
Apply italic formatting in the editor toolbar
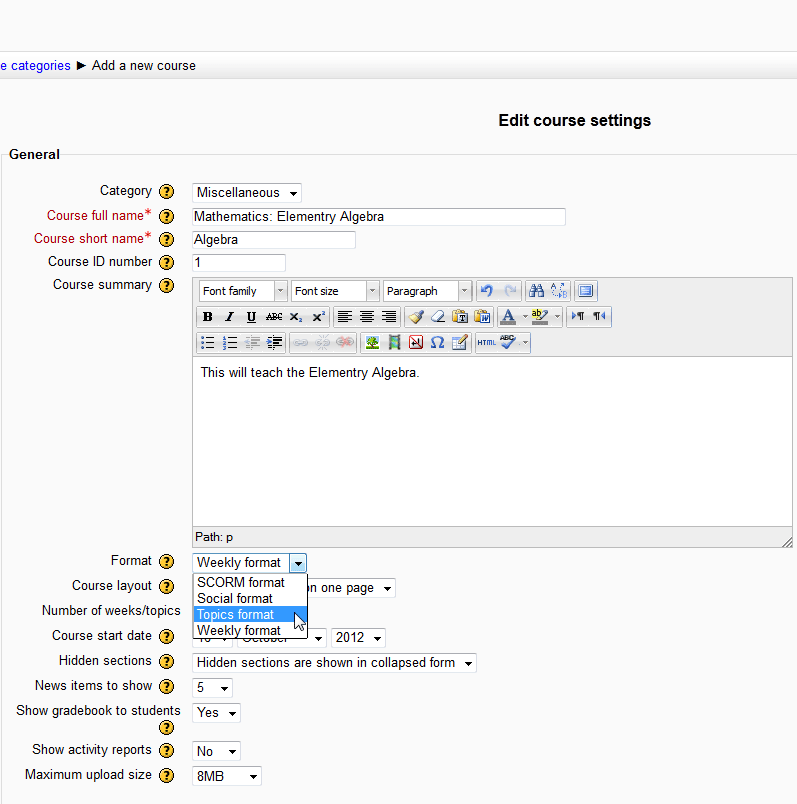229,317
